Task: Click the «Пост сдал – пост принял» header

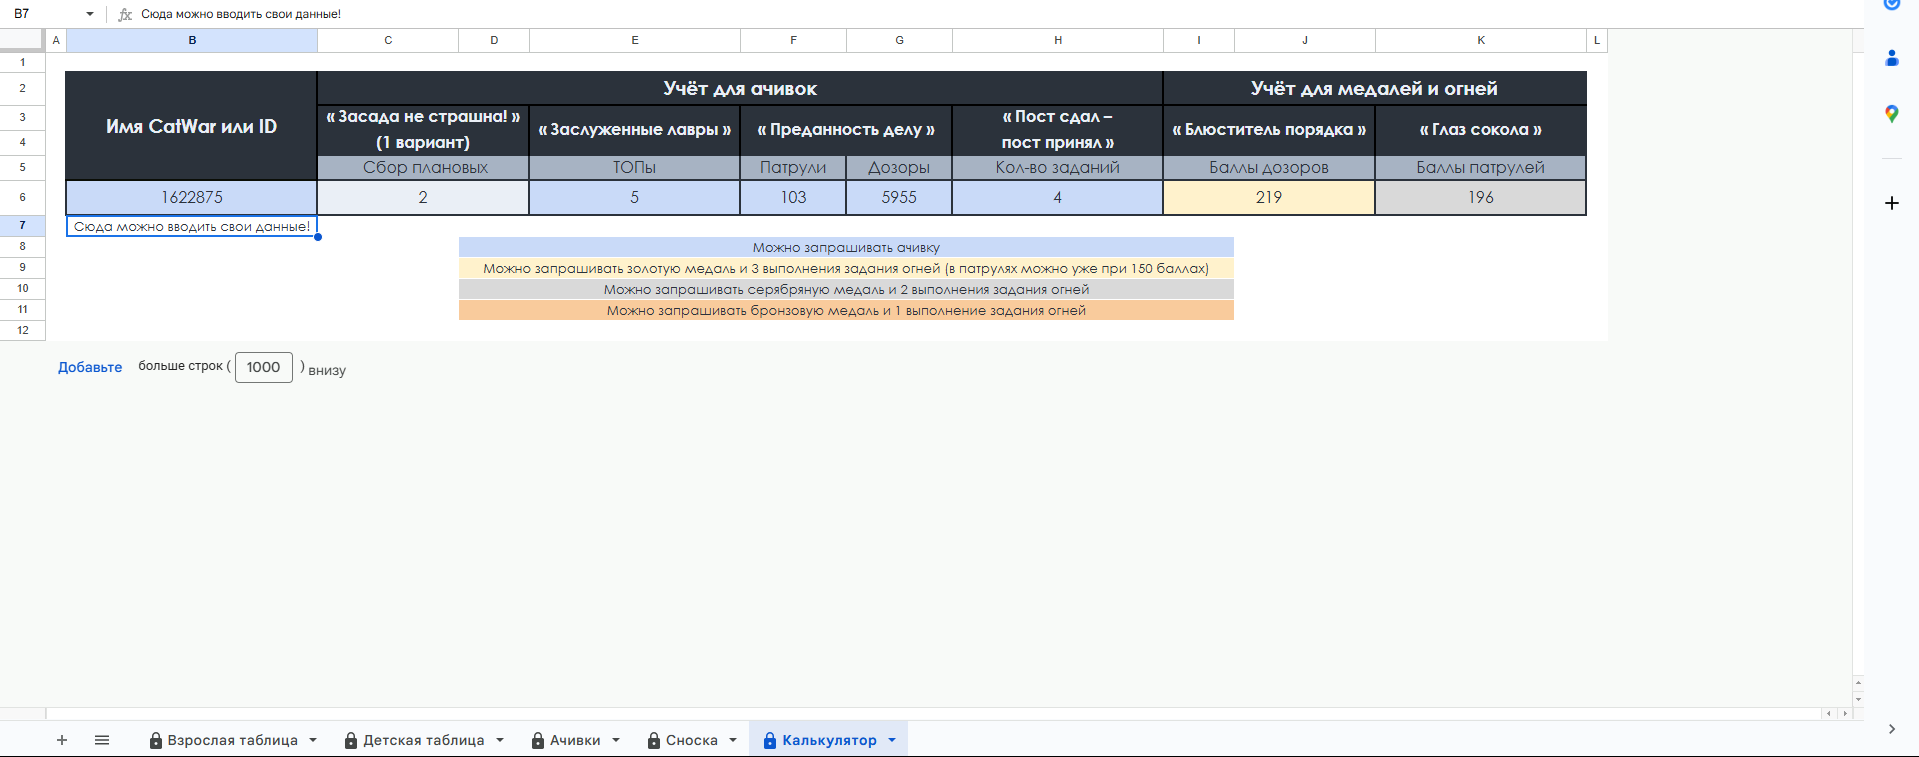Action: click(1058, 130)
